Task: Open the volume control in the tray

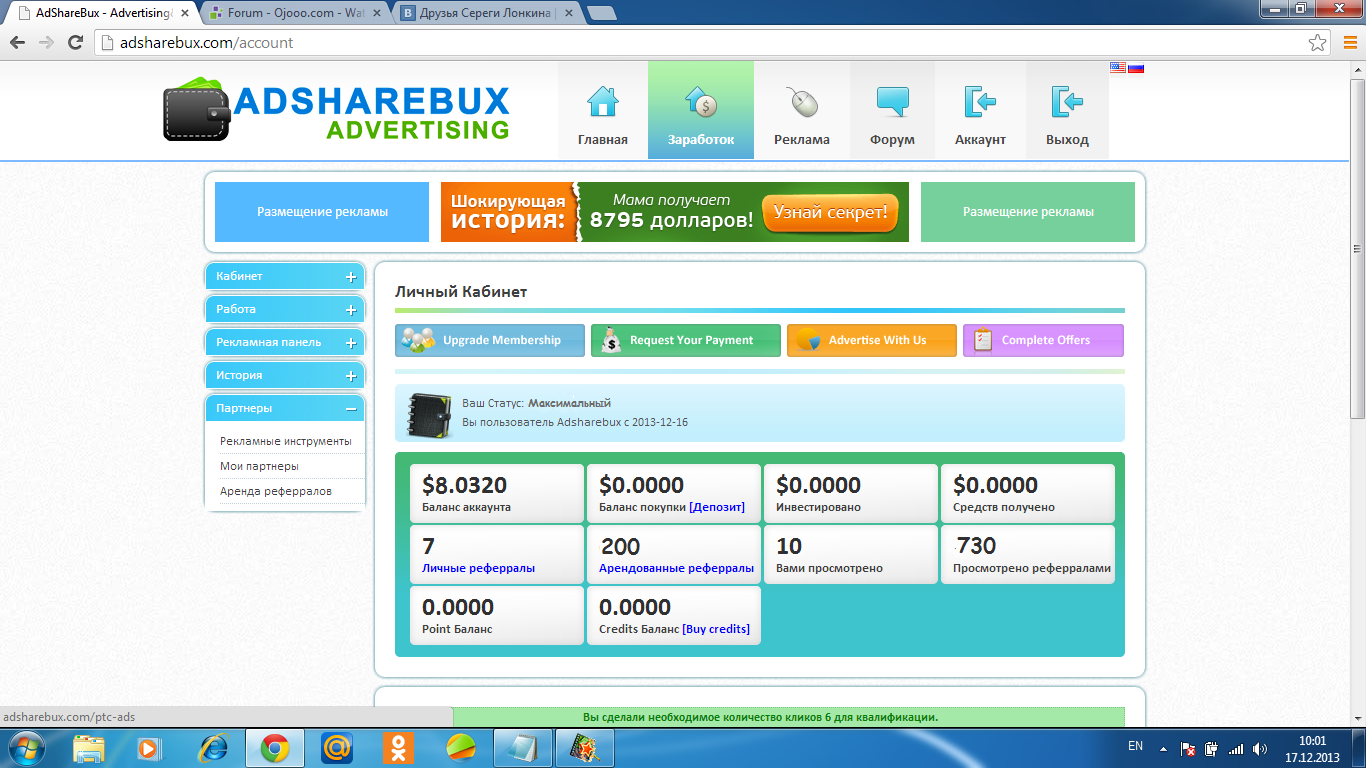Action: tap(1260, 748)
